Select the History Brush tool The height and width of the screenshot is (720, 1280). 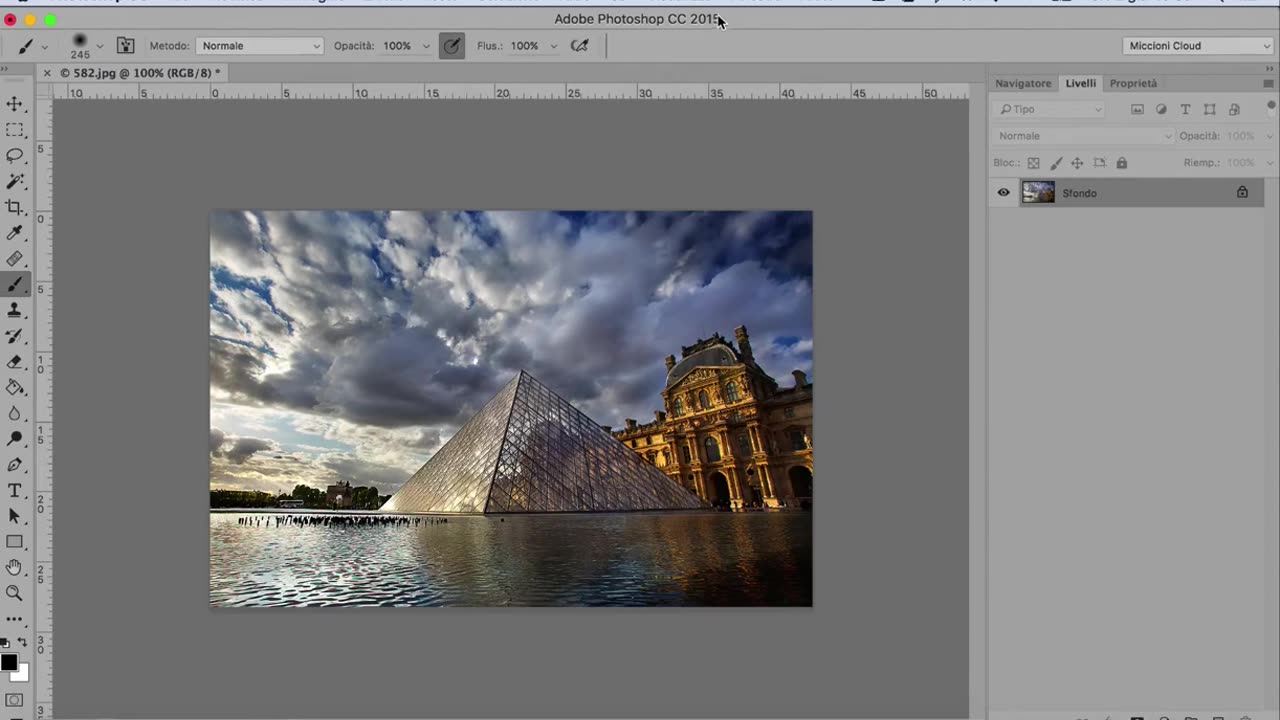15,336
